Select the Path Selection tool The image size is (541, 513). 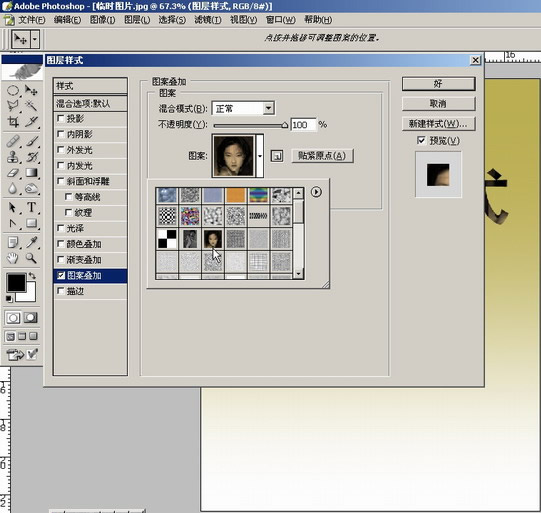(x=13, y=208)
